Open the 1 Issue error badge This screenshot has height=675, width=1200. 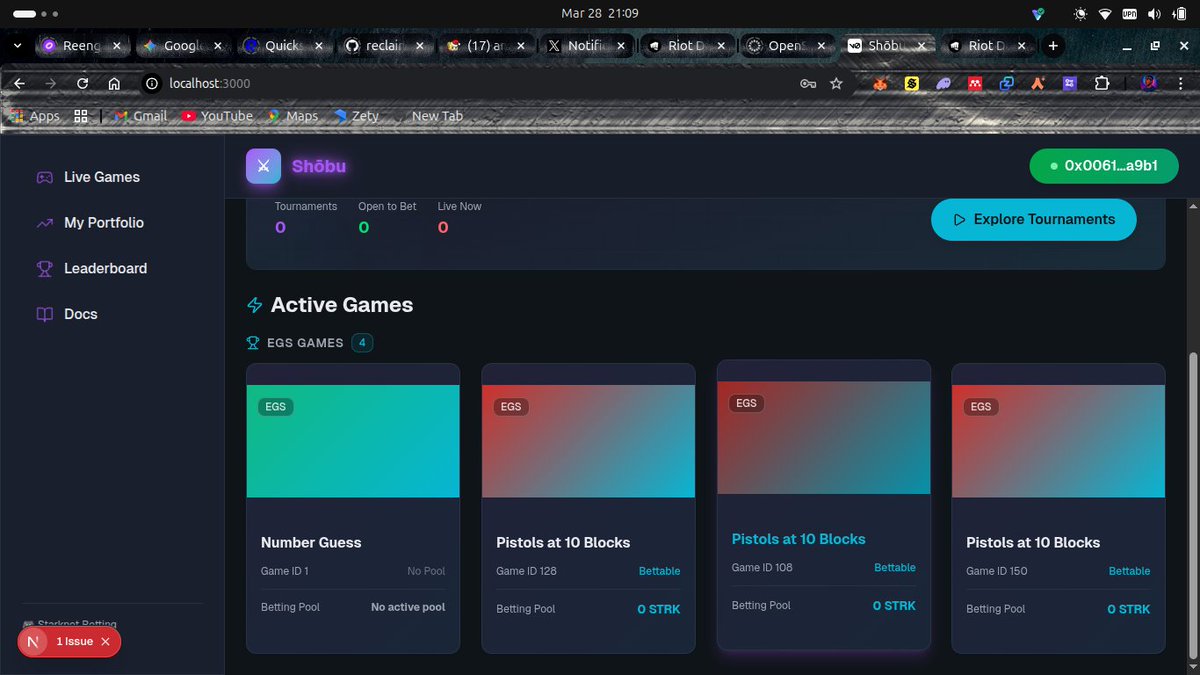74,642
